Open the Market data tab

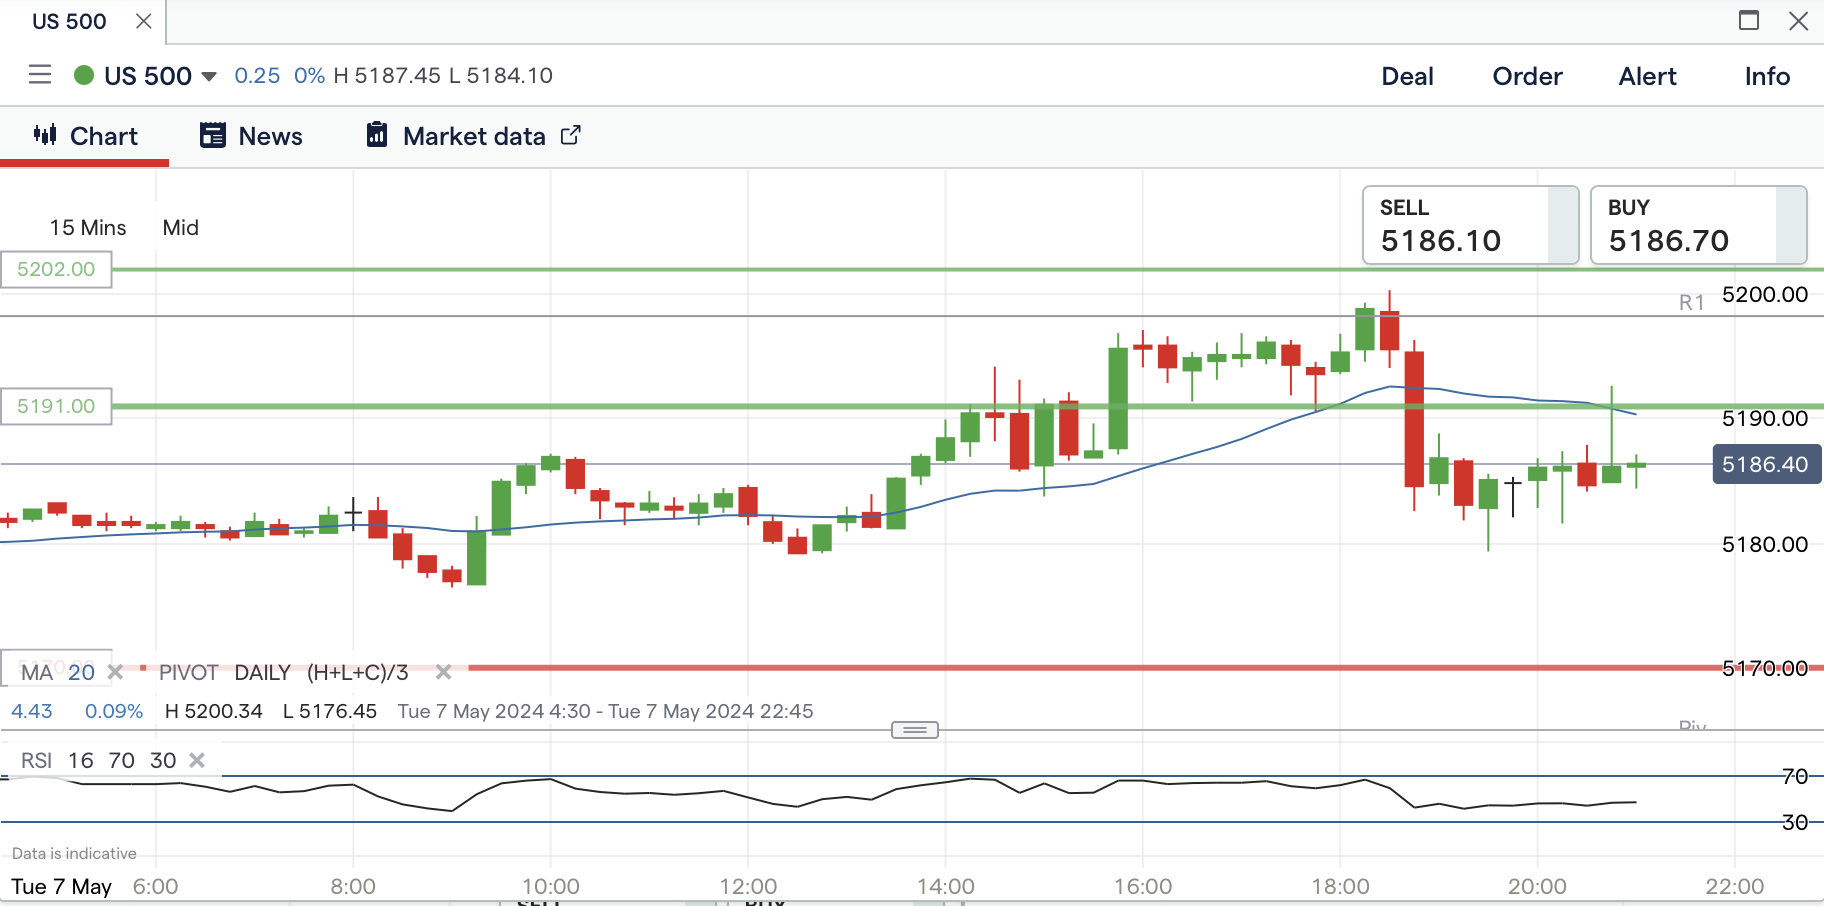(473, 136)
